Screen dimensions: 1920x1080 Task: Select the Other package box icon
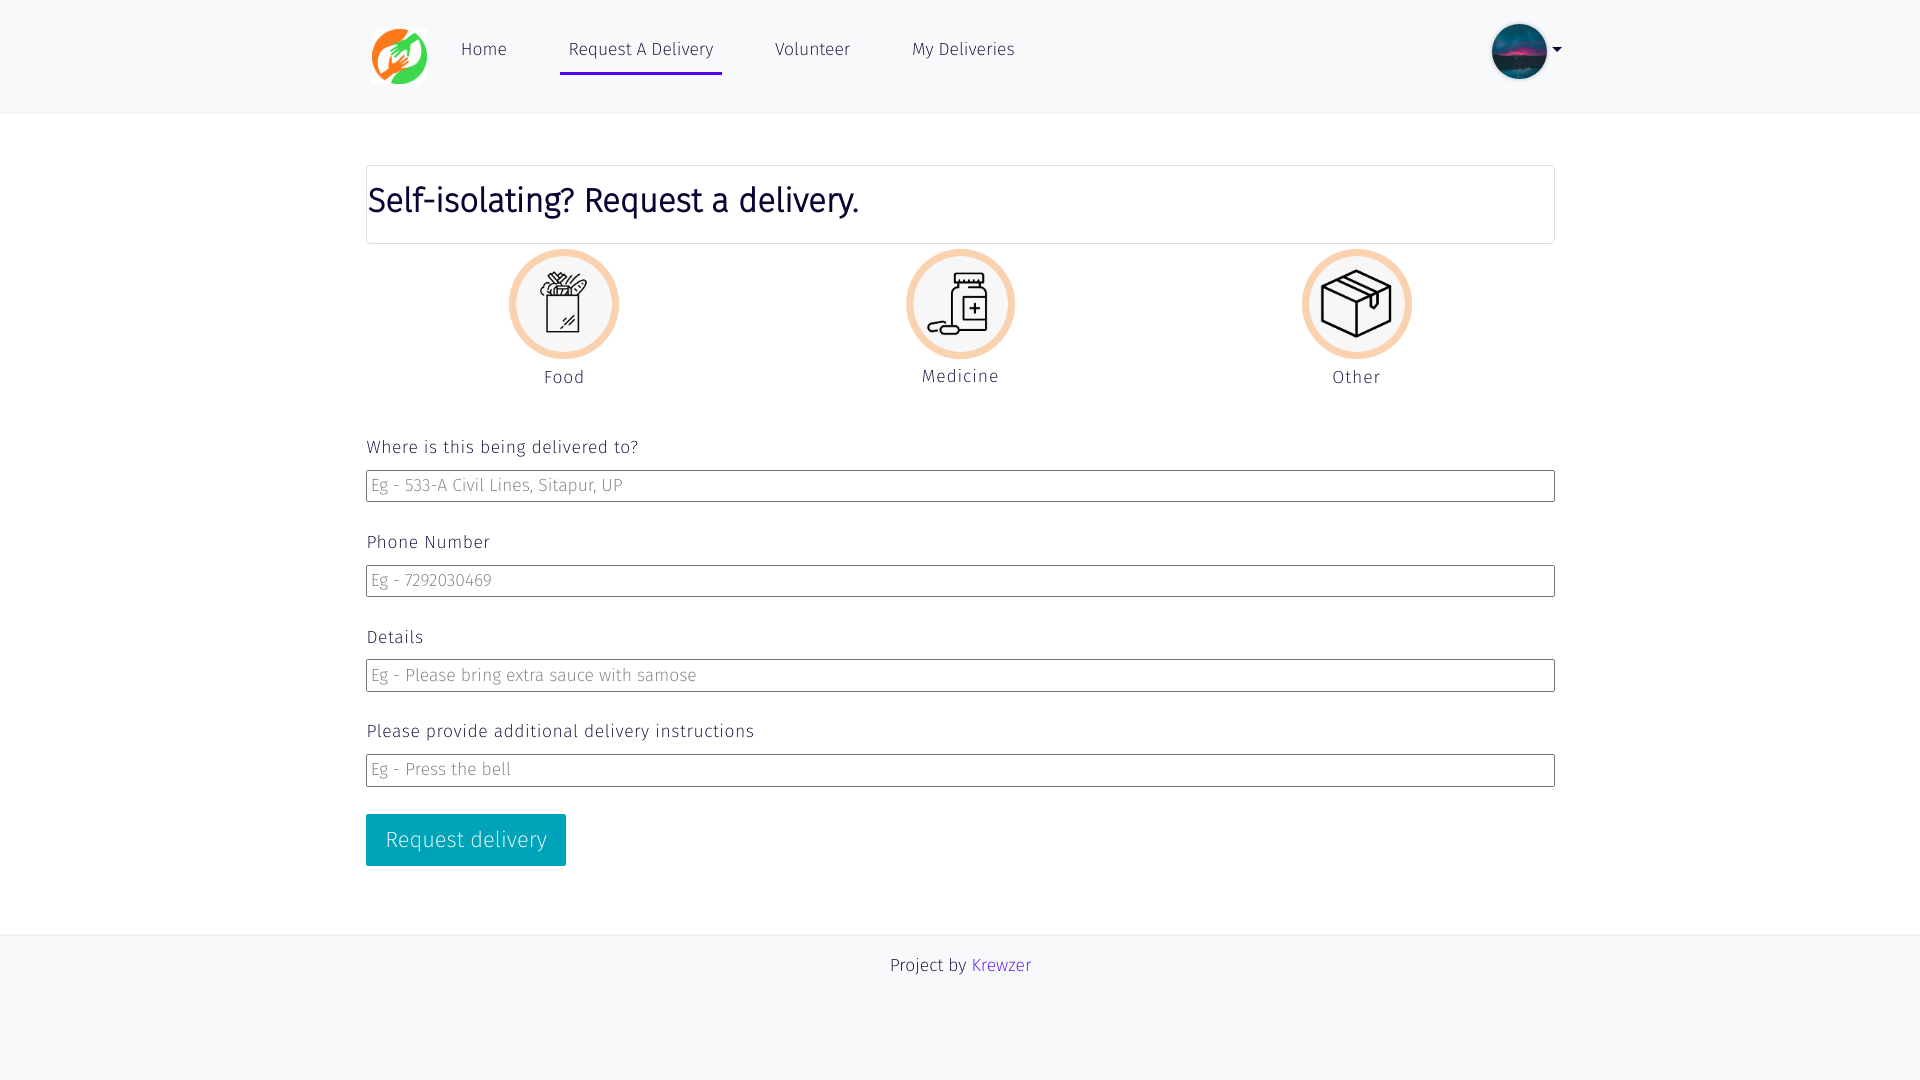1356,304
